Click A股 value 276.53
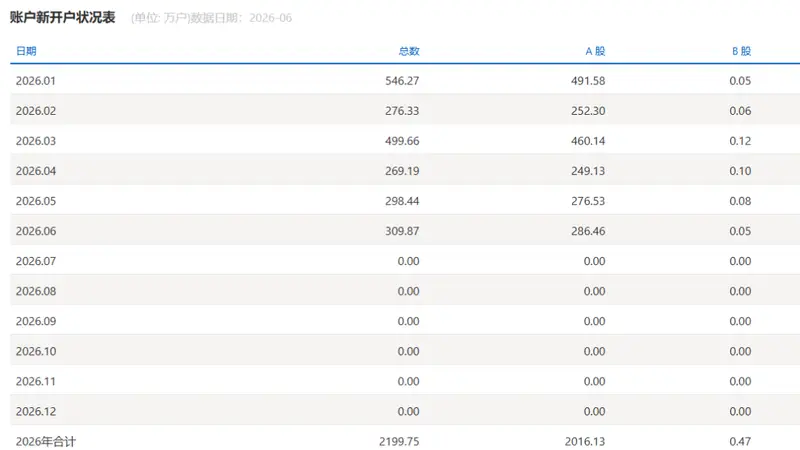800x450 pixels. [588, 201]
